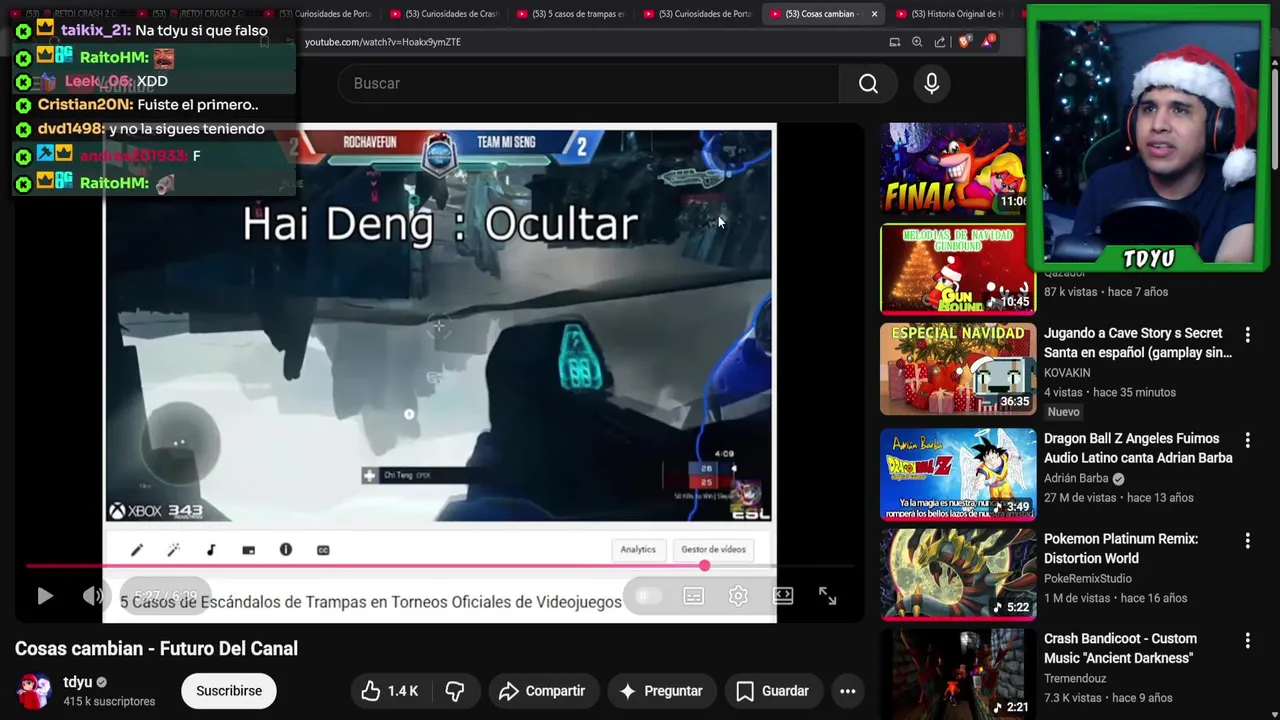Click the Preguntar button
The height and width of the screenshot is (720, 1280).
pos(661,691)
